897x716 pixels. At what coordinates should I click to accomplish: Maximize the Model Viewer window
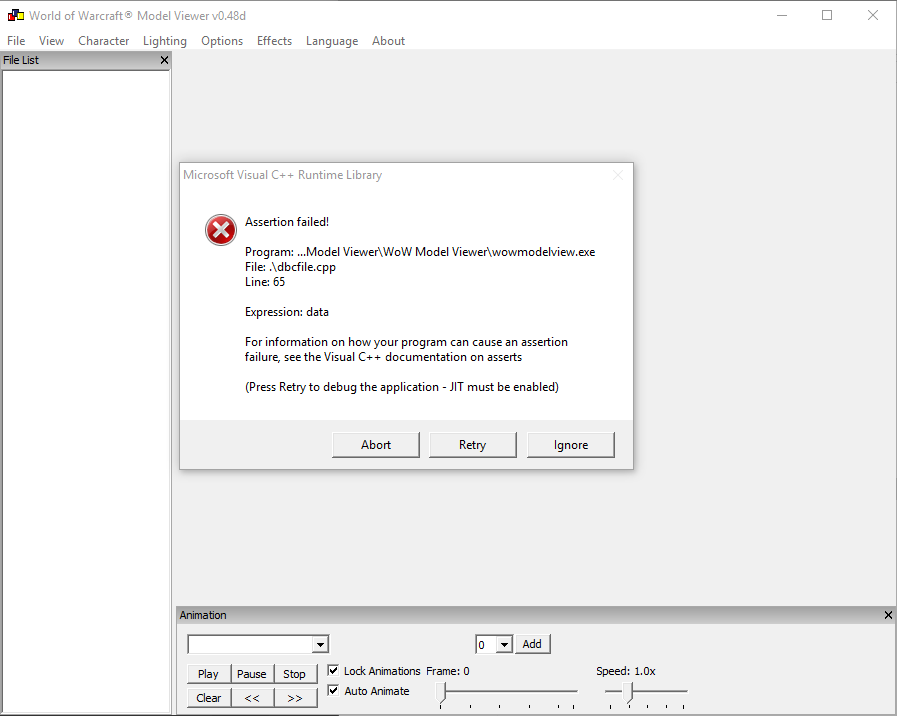tap(827, 15)
